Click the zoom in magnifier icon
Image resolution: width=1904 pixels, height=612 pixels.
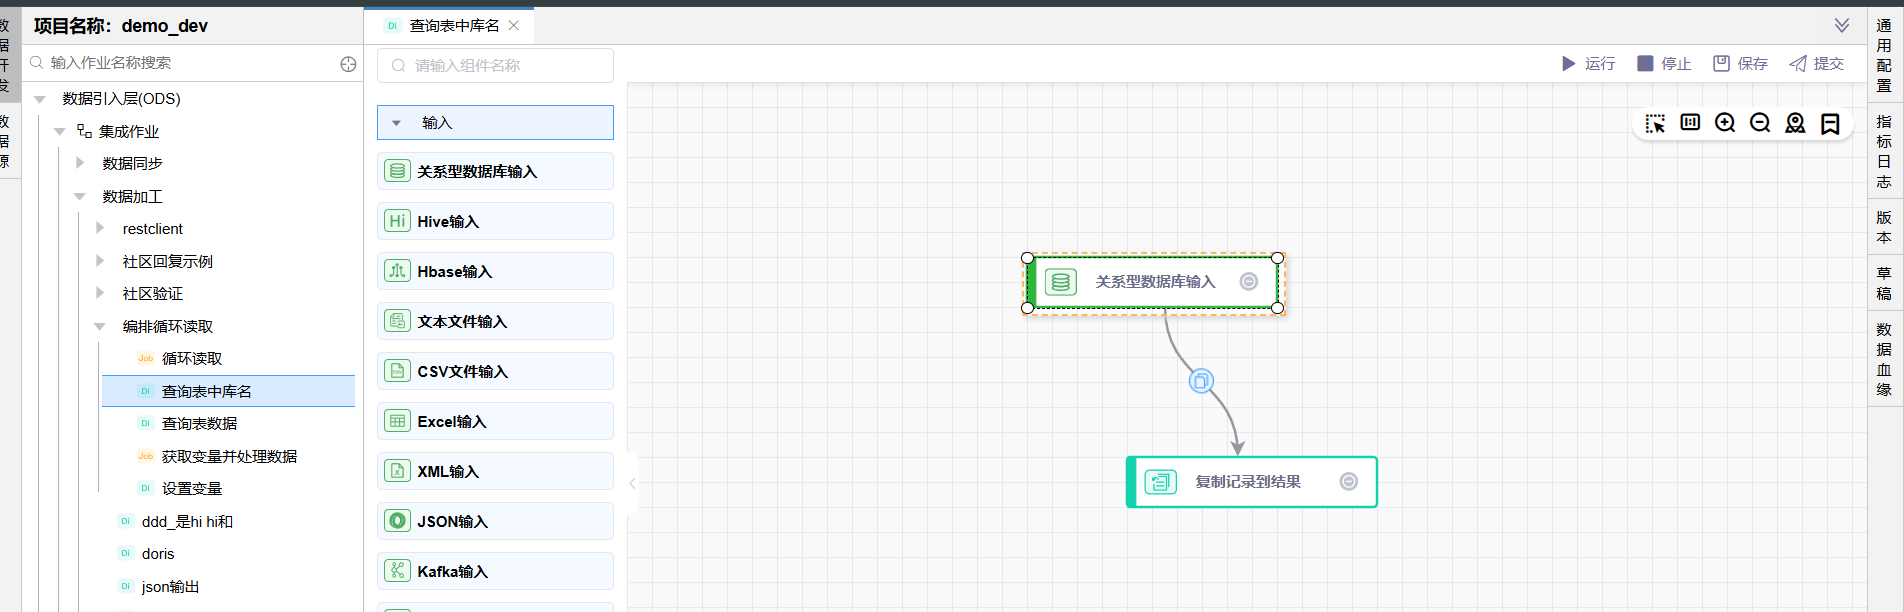pyautogui.click(x=1725, y=123)
